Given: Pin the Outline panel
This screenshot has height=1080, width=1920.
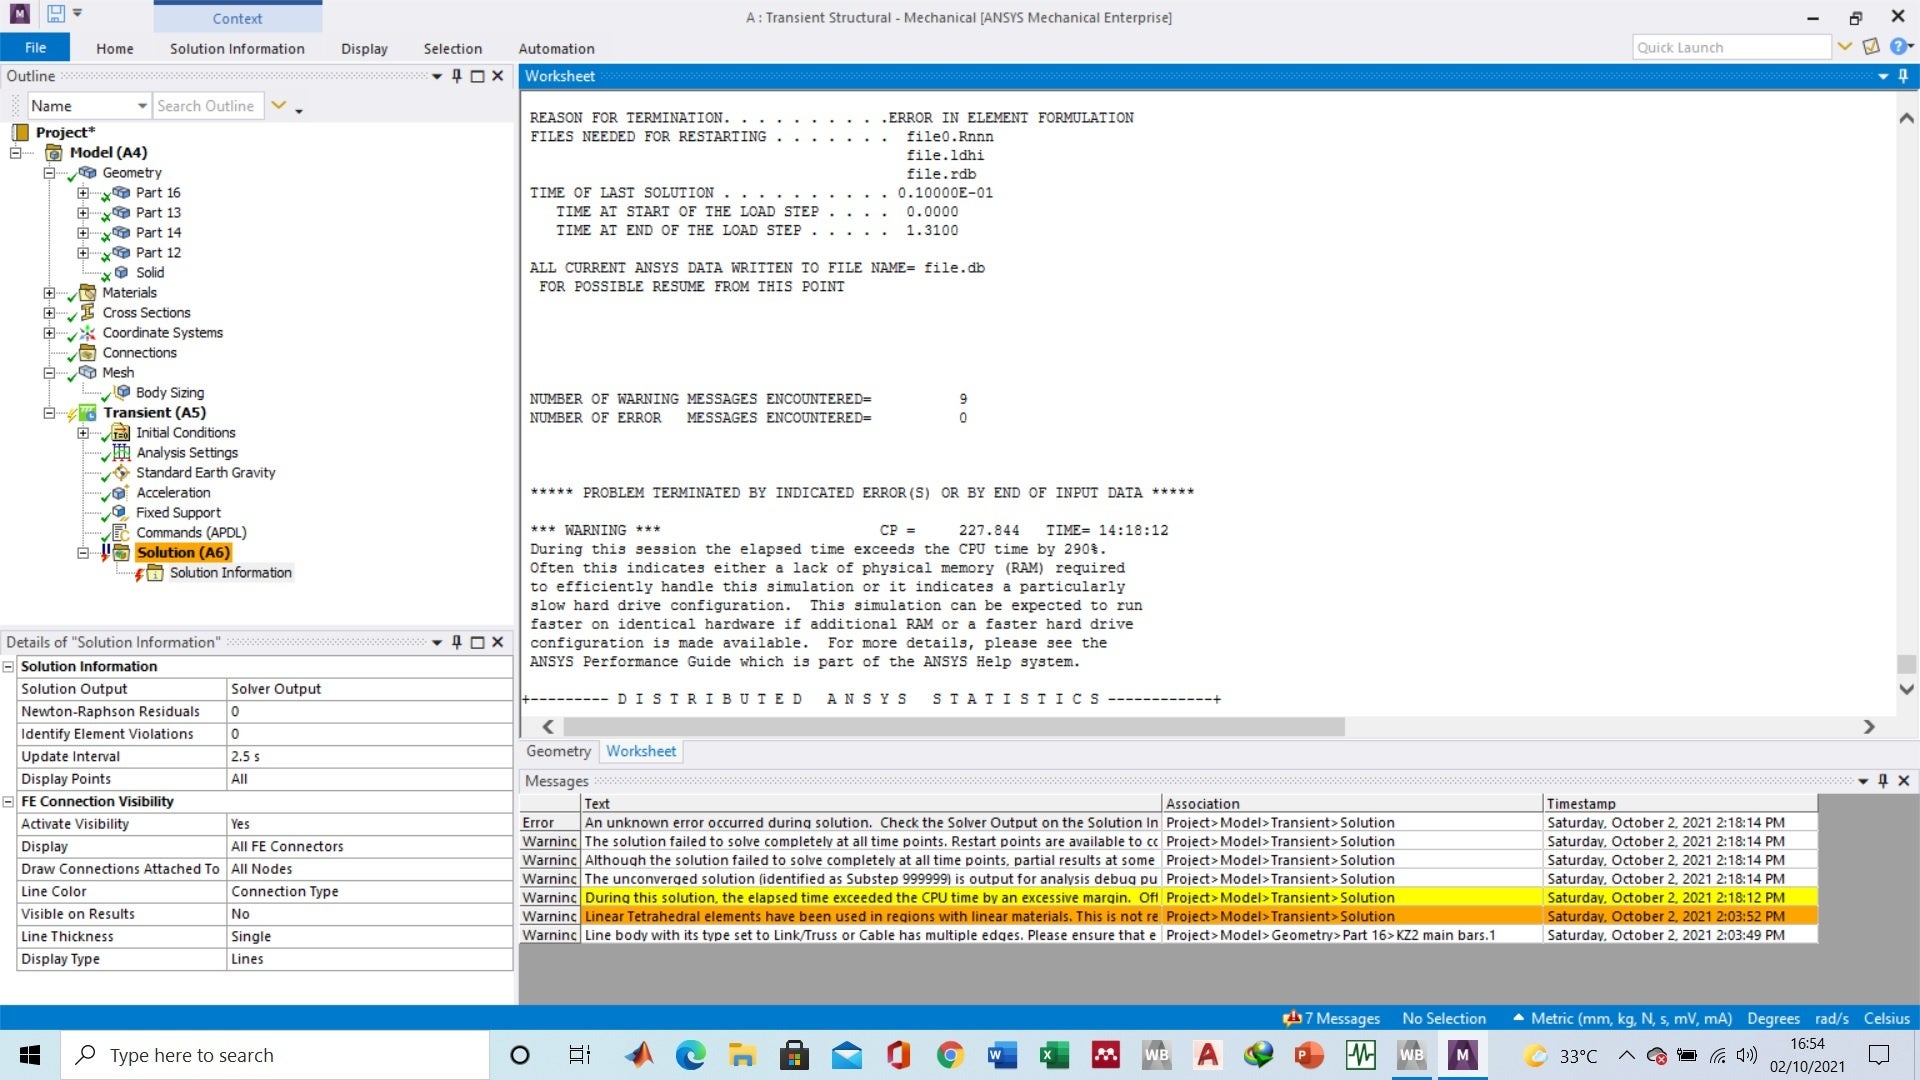Looking at the screenshot, I should pyautogui.click(x=457, y=76).
